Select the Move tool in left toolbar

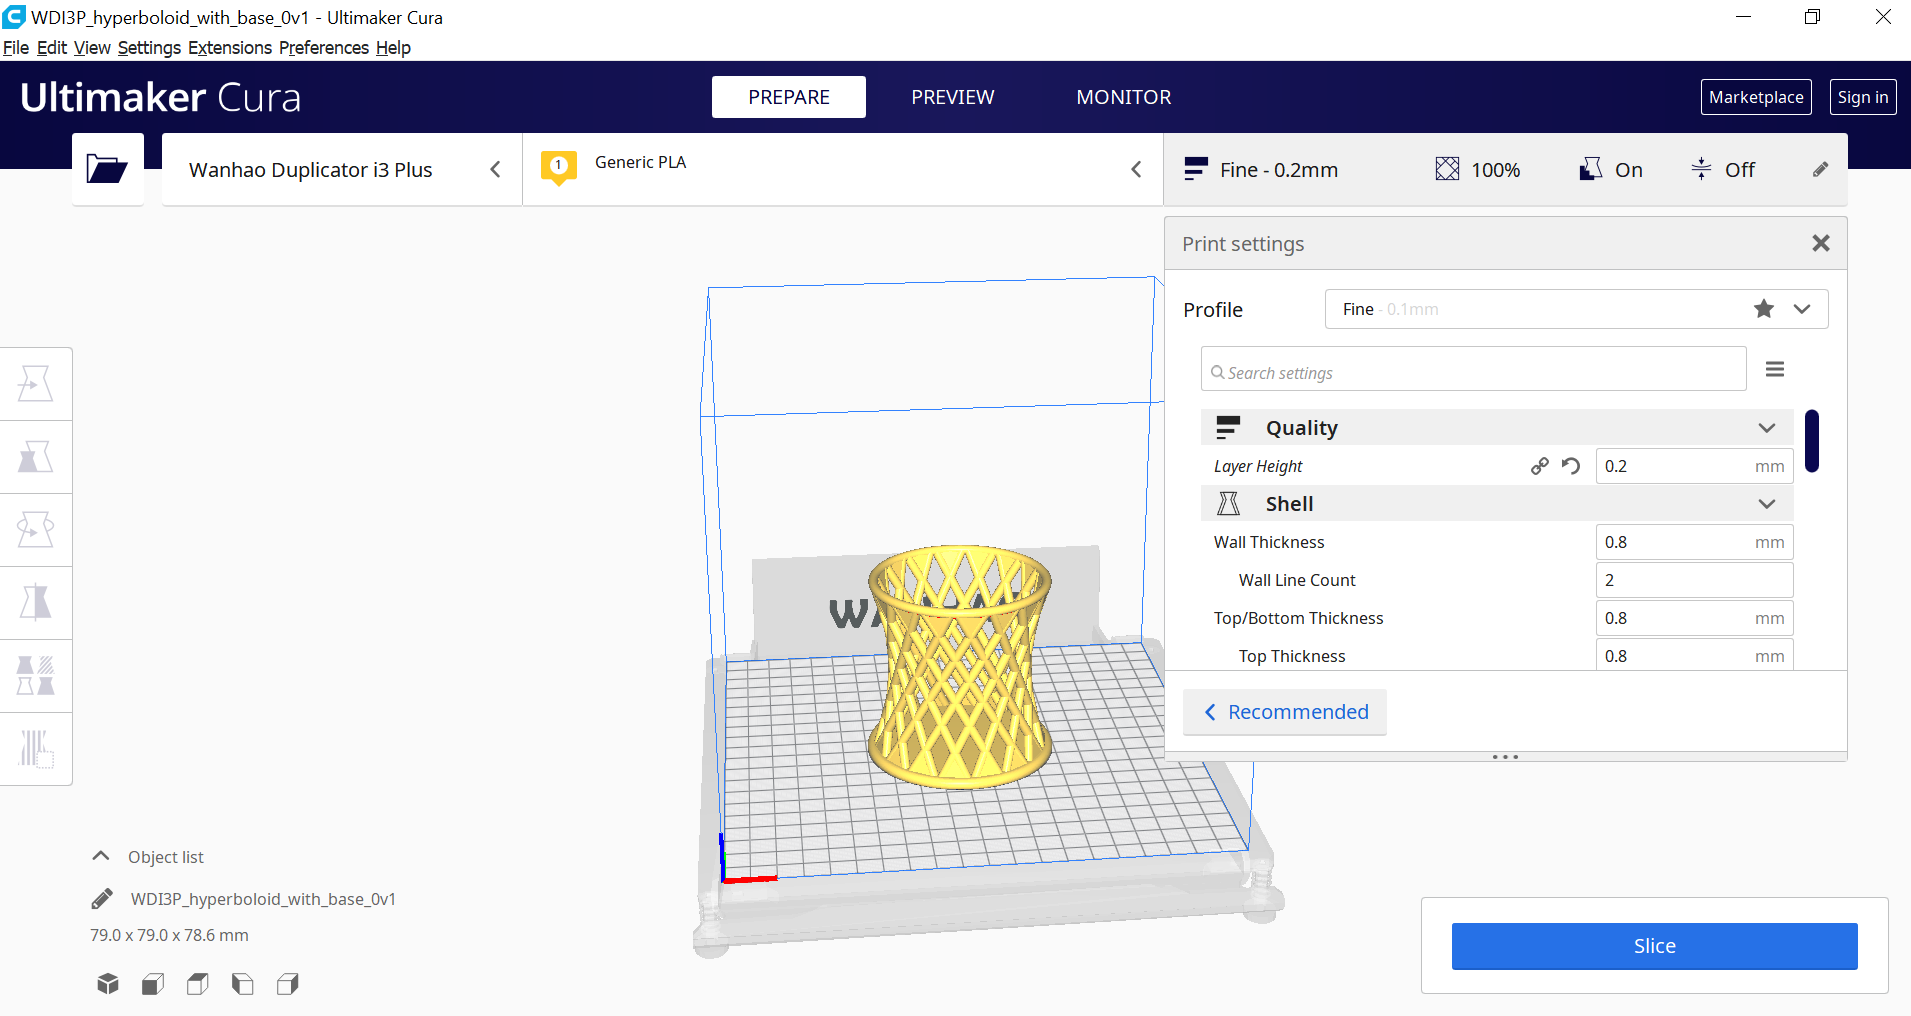click(36, 384)
